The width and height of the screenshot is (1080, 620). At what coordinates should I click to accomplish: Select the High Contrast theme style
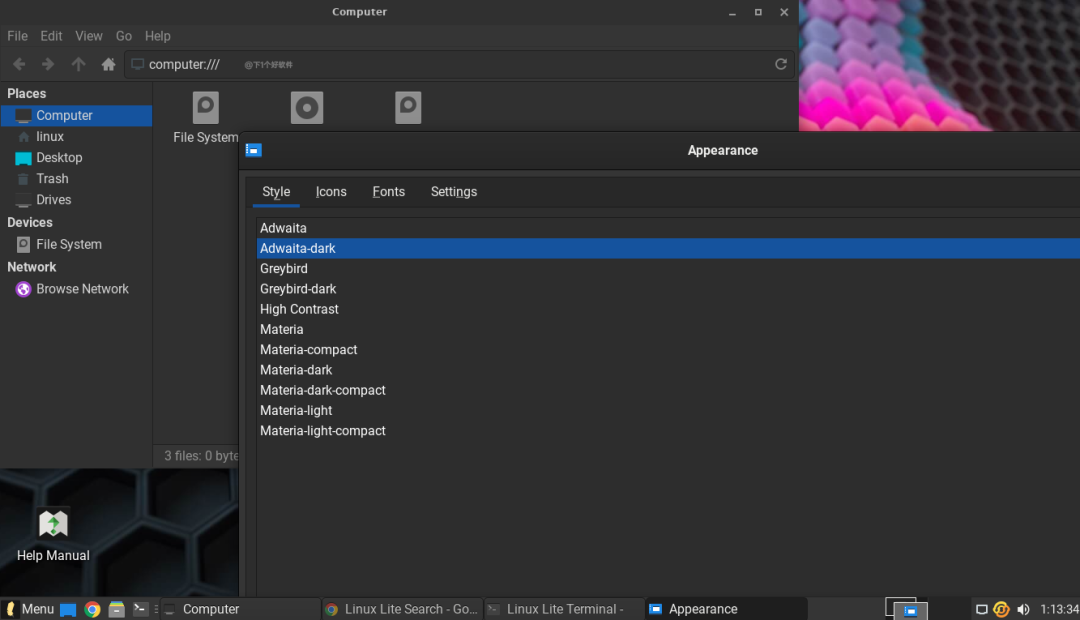pos(299,308)
